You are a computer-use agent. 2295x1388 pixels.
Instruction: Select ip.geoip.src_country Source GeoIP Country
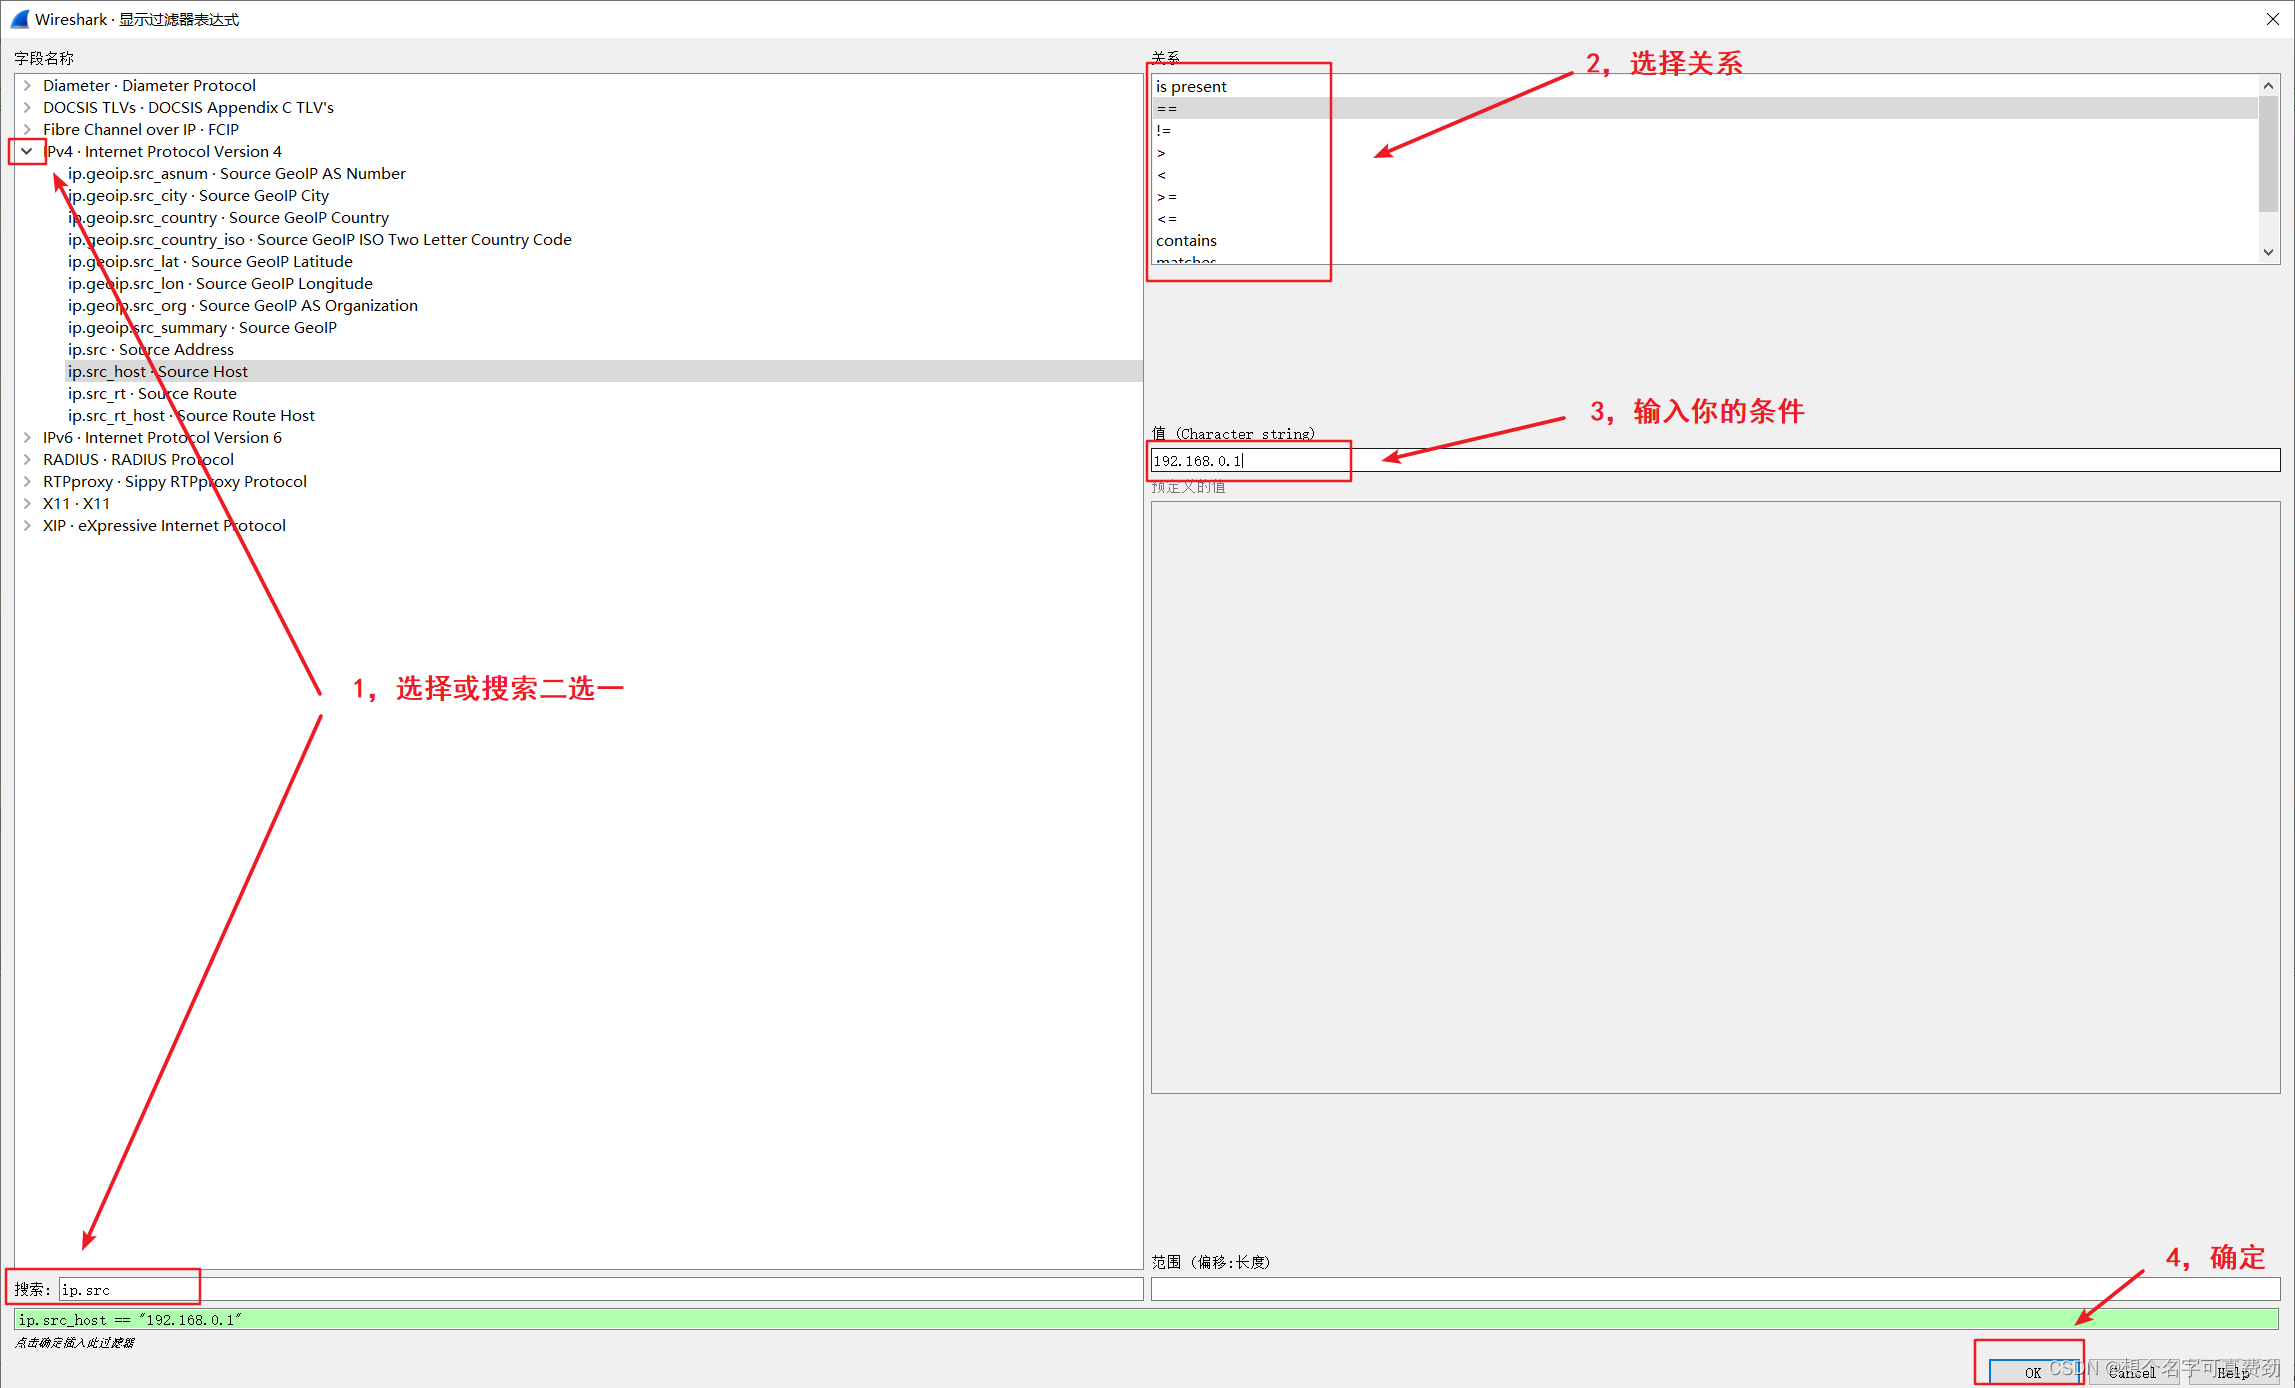(x=604, y=218)
